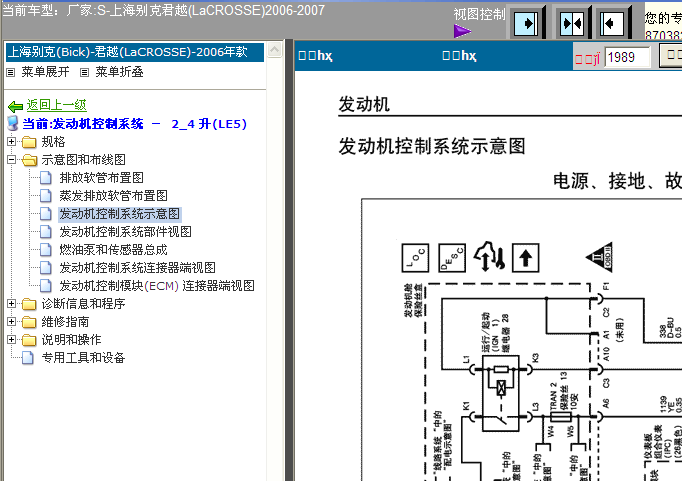Open 排放软管布置图 document
Screen dimensions: 682x481
coord(101,177)
